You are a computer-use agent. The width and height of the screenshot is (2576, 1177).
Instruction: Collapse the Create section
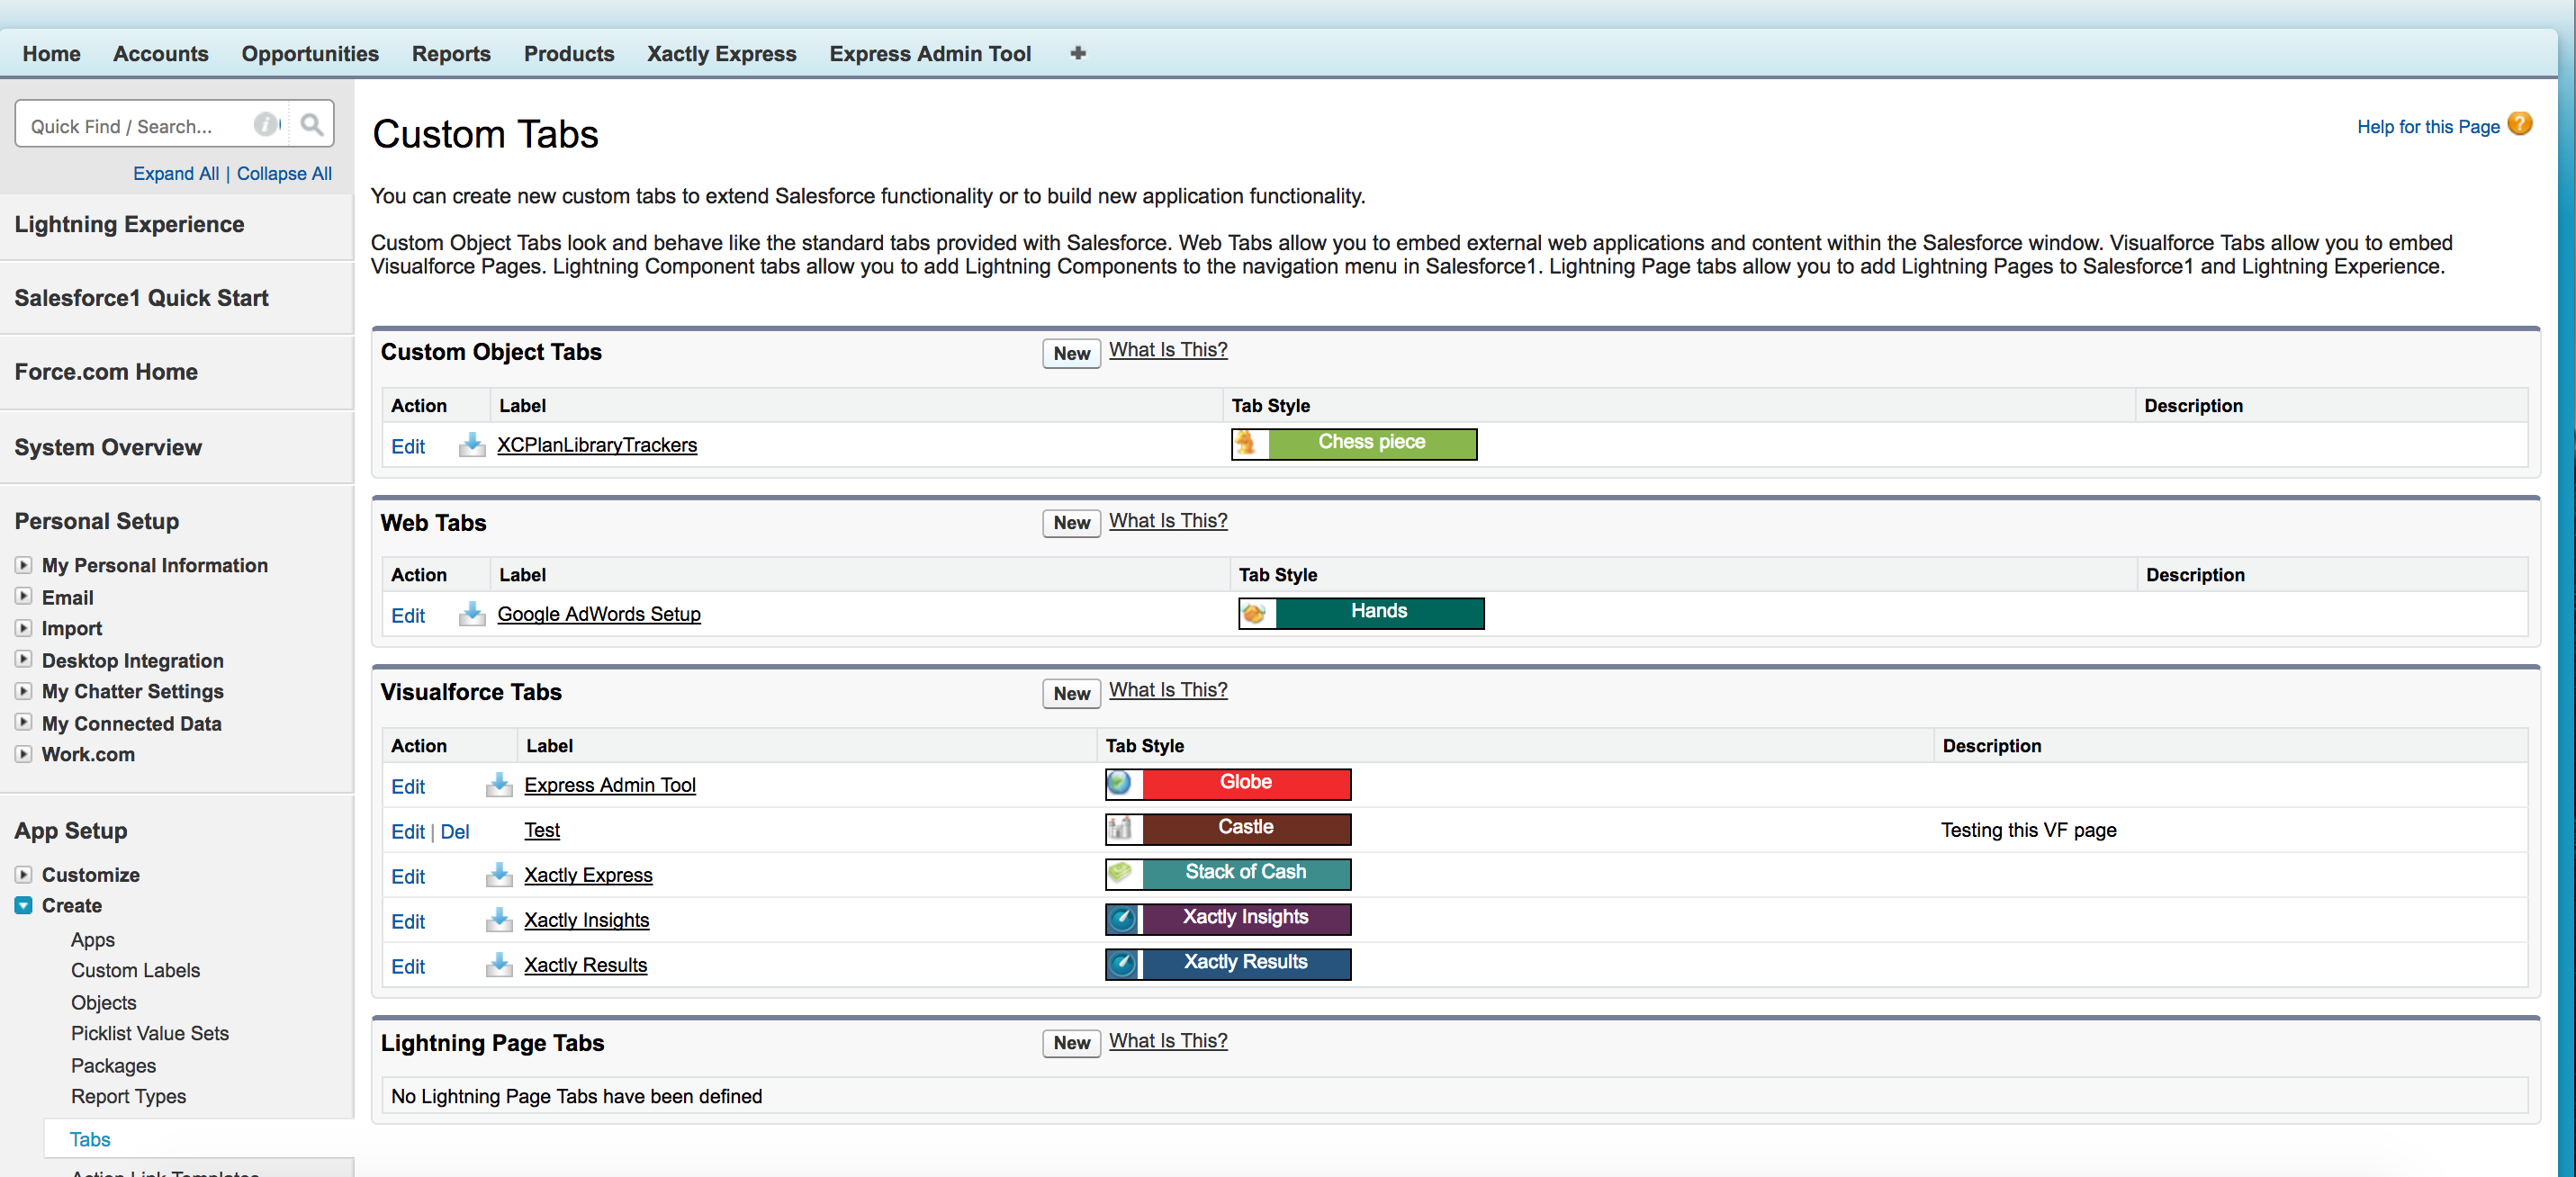[23, 905]
